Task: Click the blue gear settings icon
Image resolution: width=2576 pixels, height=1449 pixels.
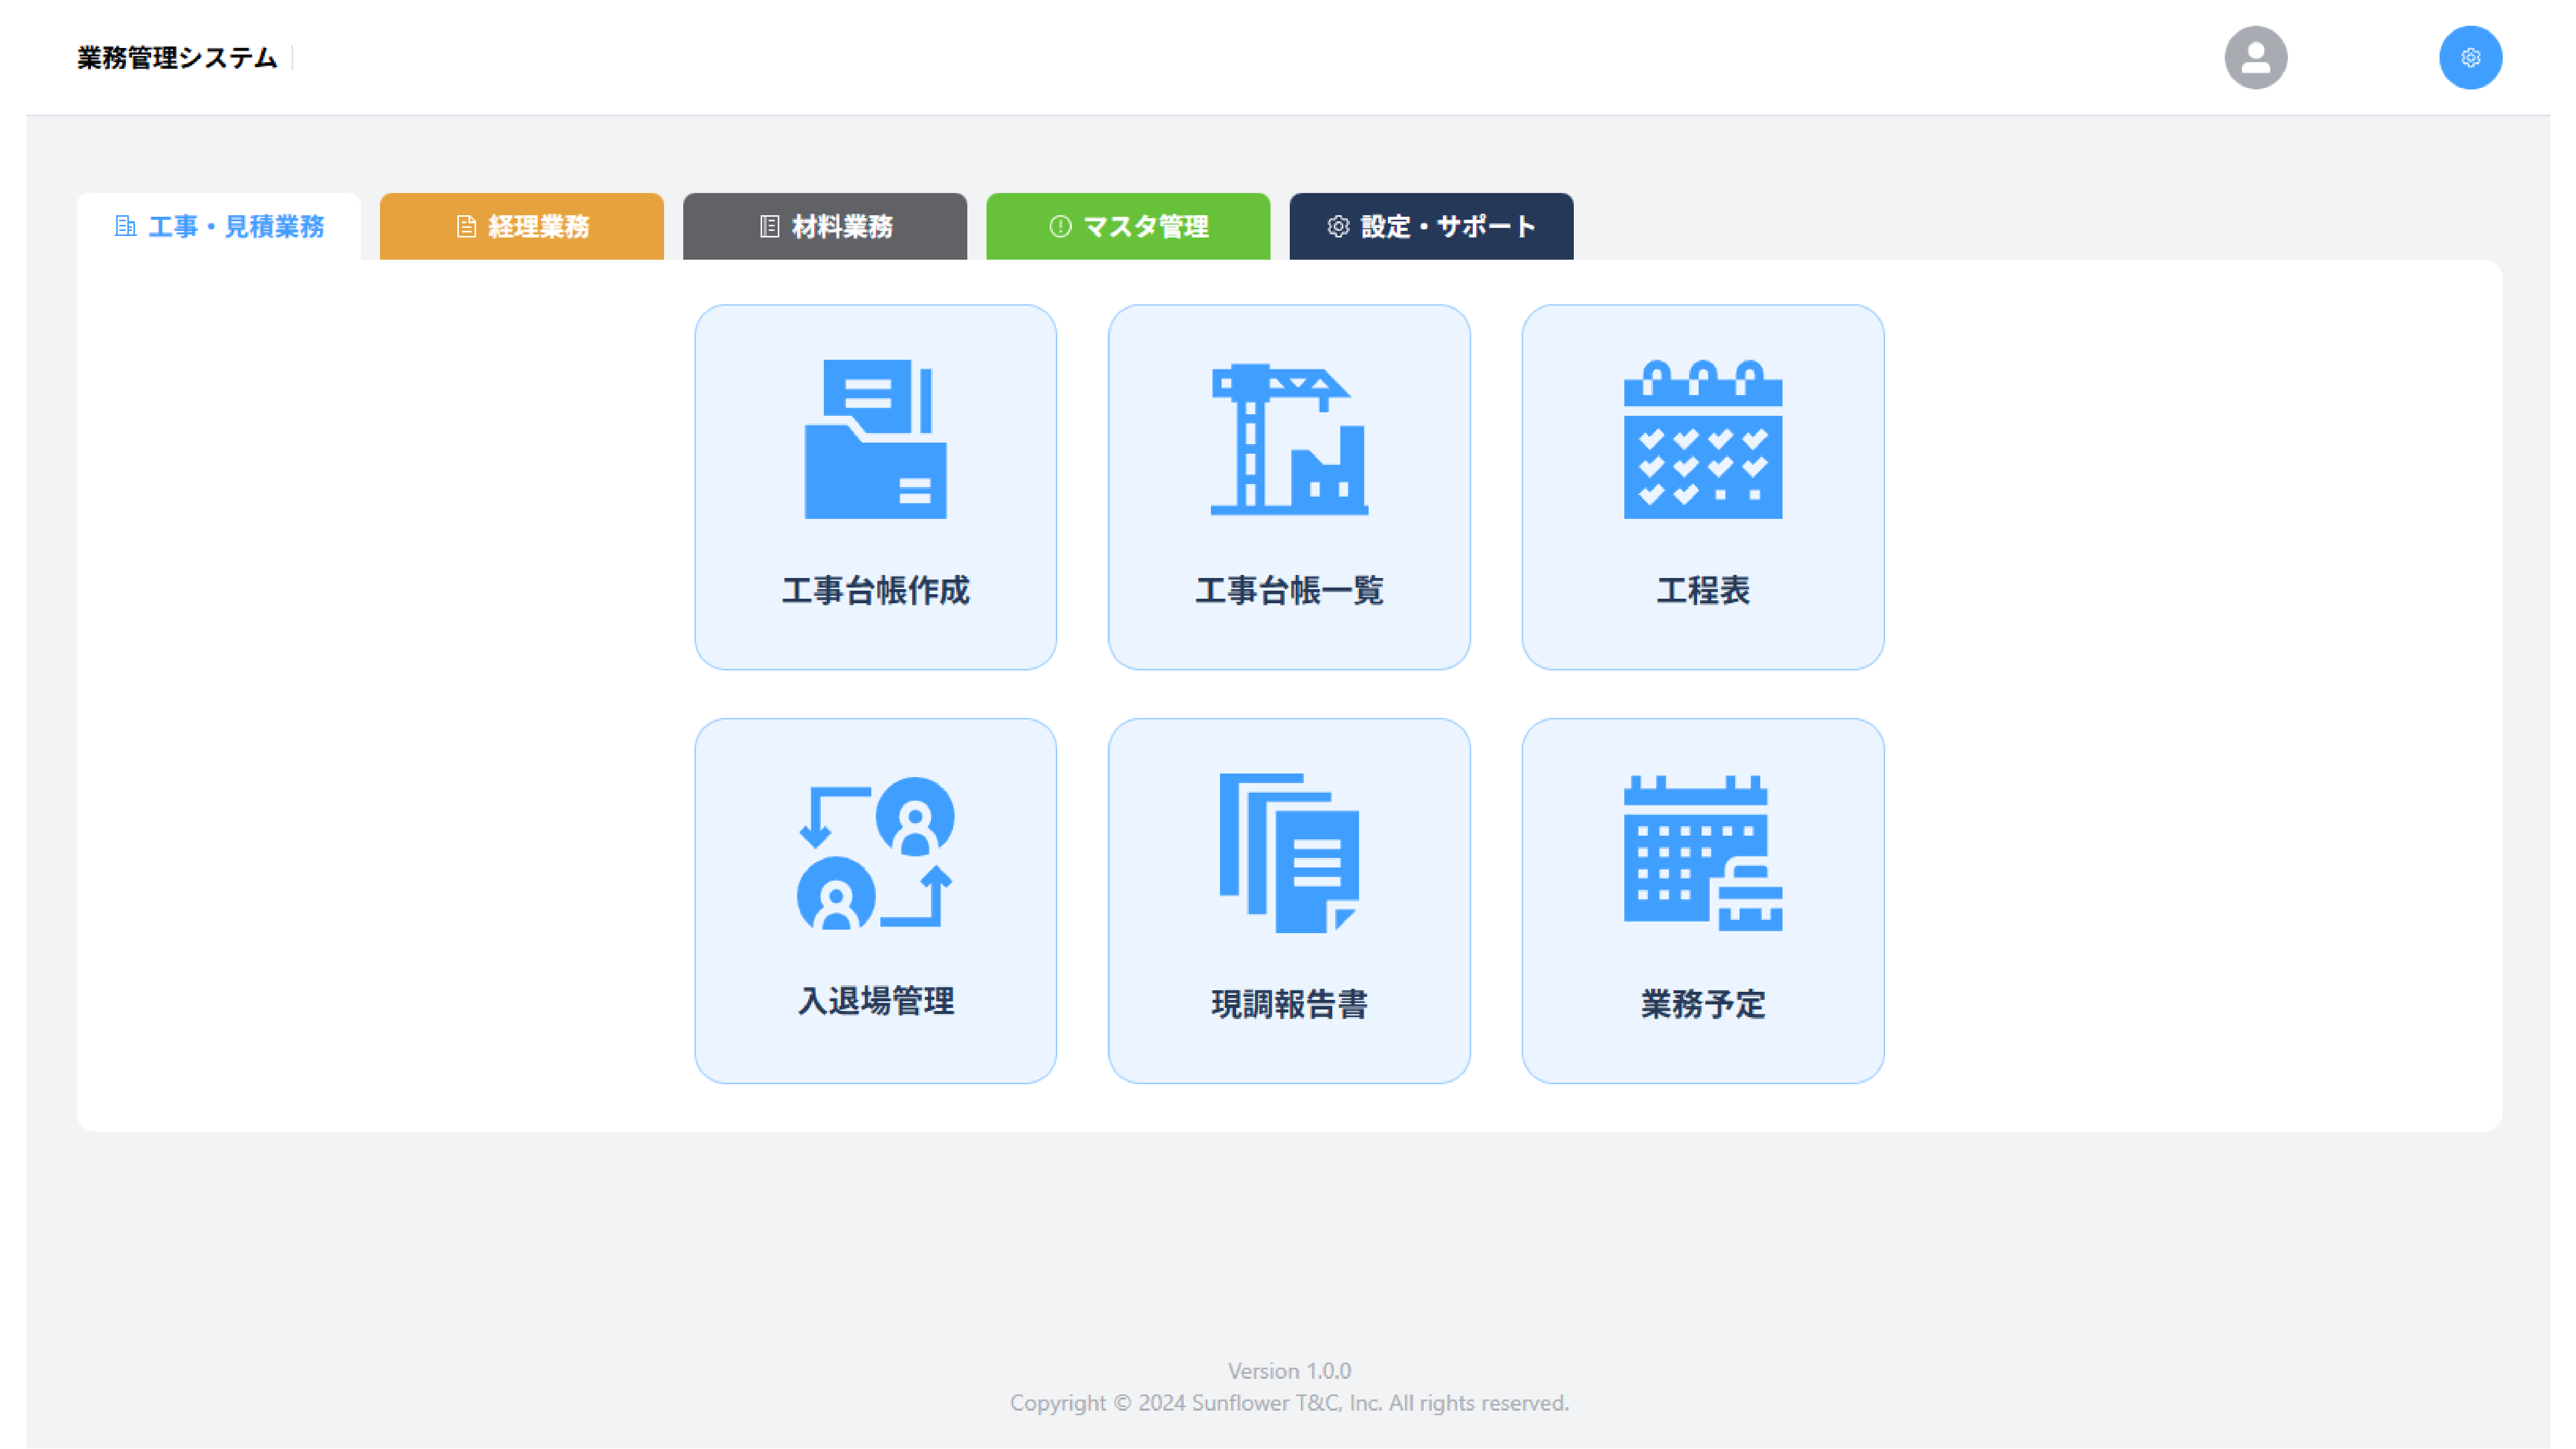Action: (2469, 58)
